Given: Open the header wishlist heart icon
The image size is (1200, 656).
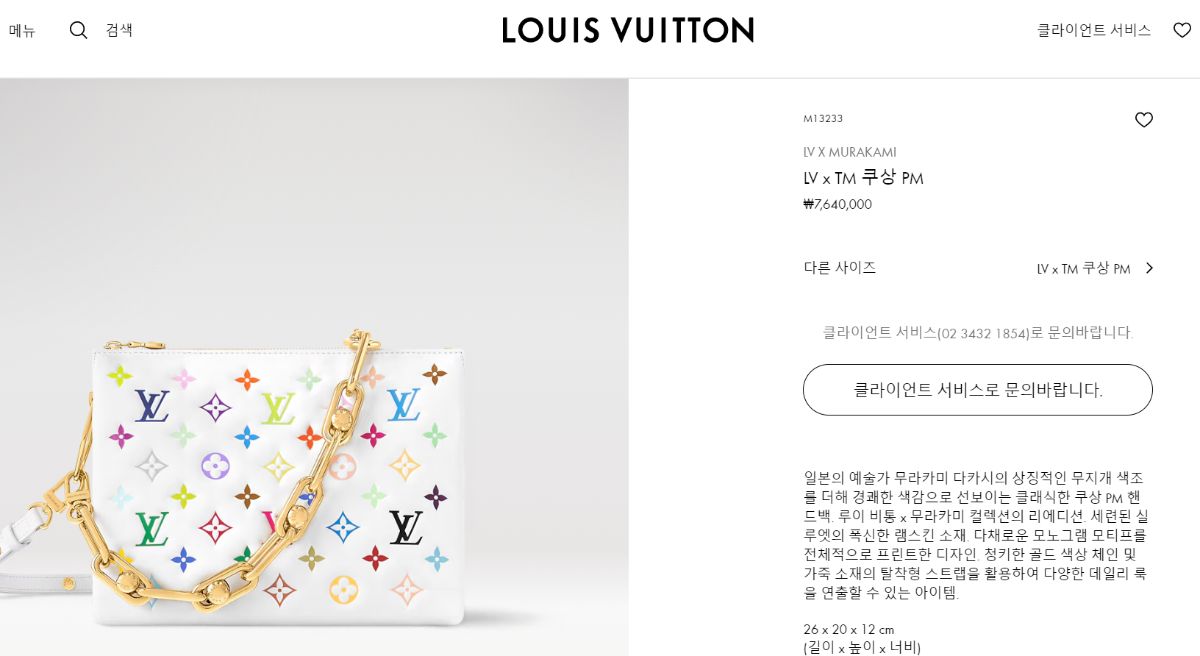Looking at the screenshot, I should point(1182,30).
